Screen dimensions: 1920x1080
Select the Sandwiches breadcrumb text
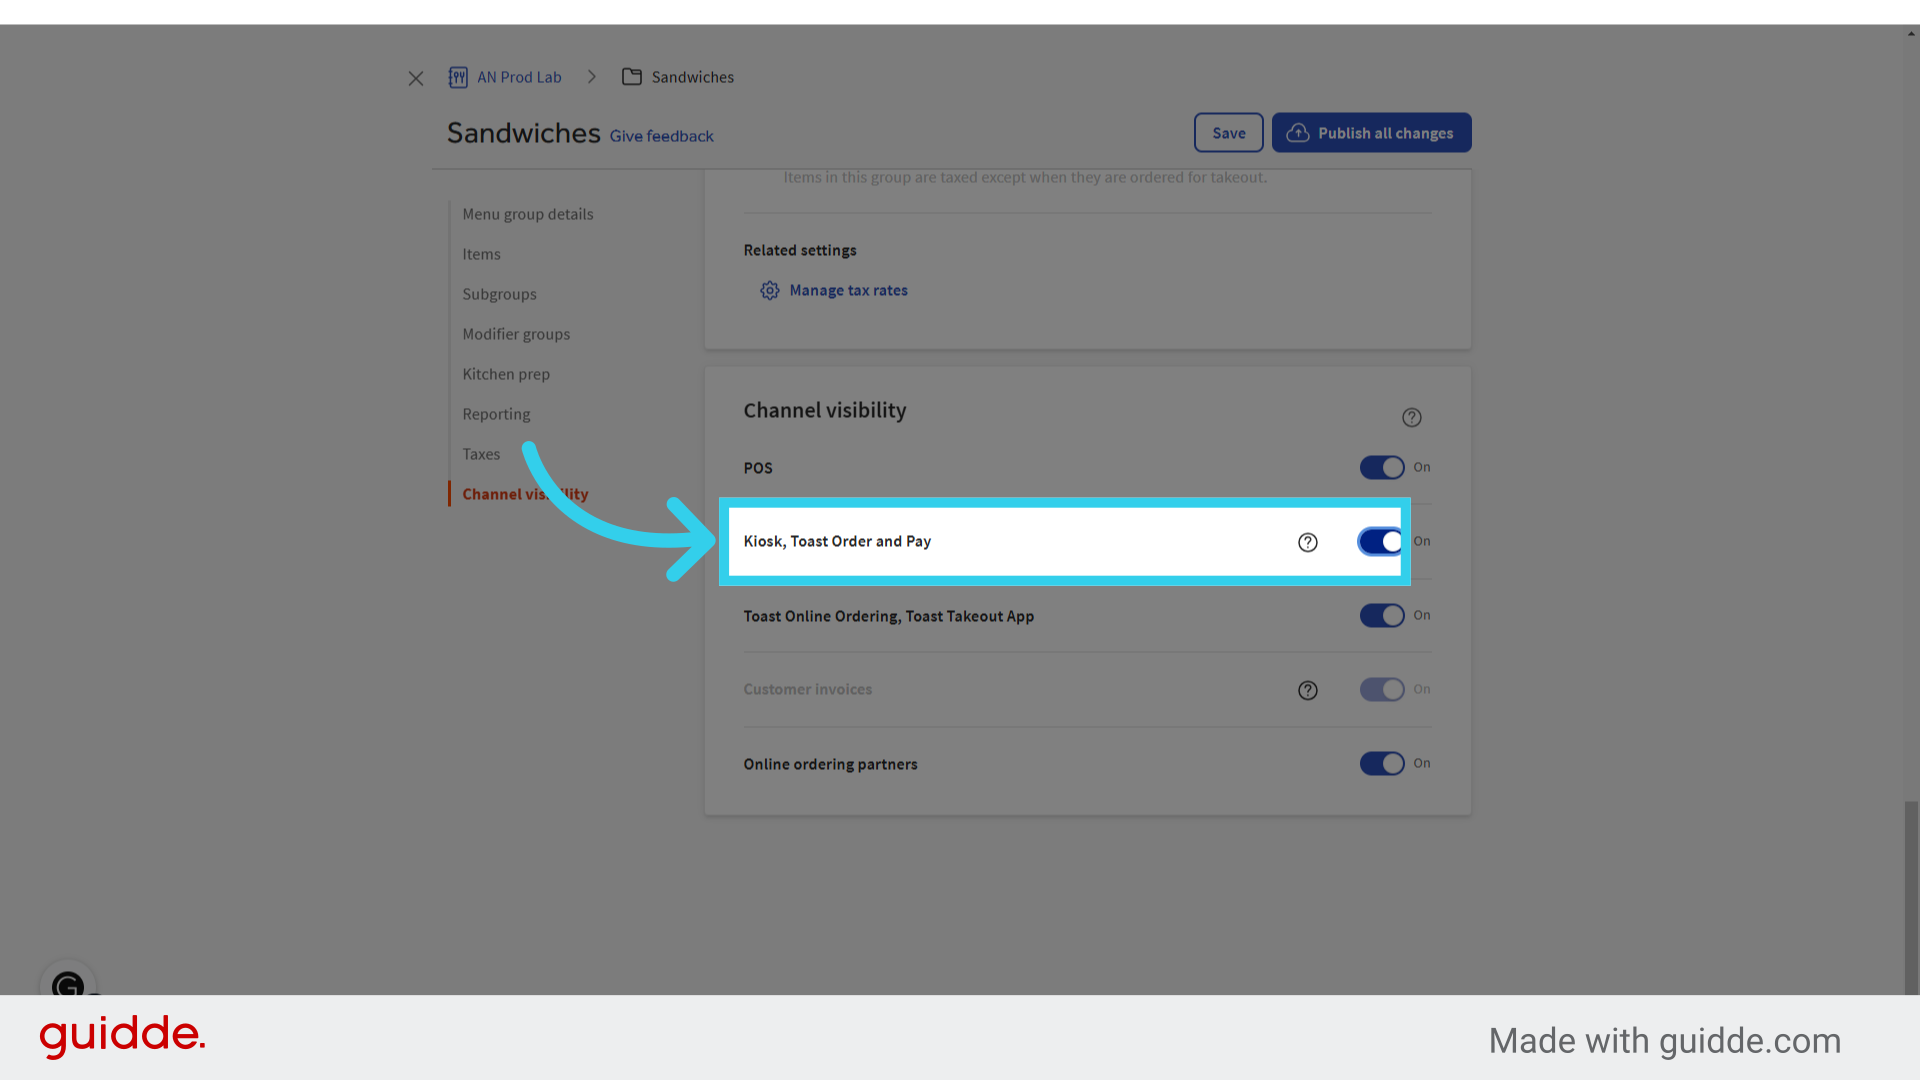(x=693, y=77)
